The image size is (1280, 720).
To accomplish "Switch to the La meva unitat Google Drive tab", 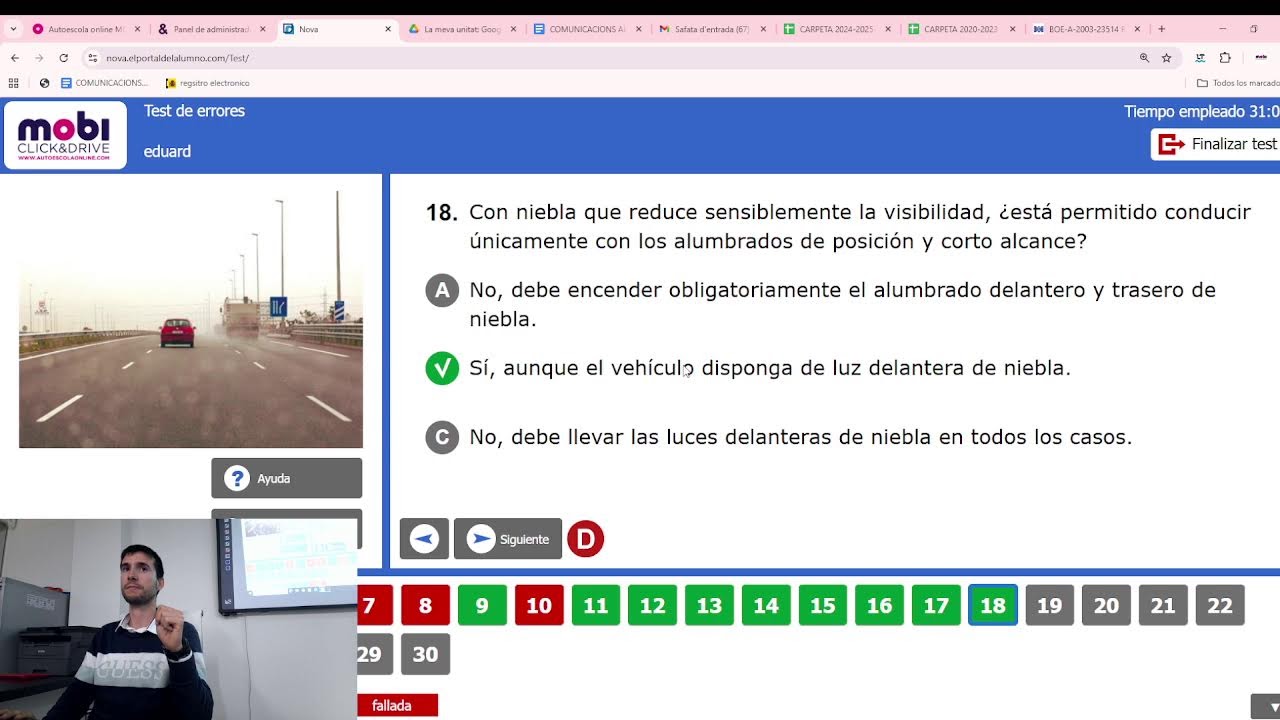I will point(461,29).
